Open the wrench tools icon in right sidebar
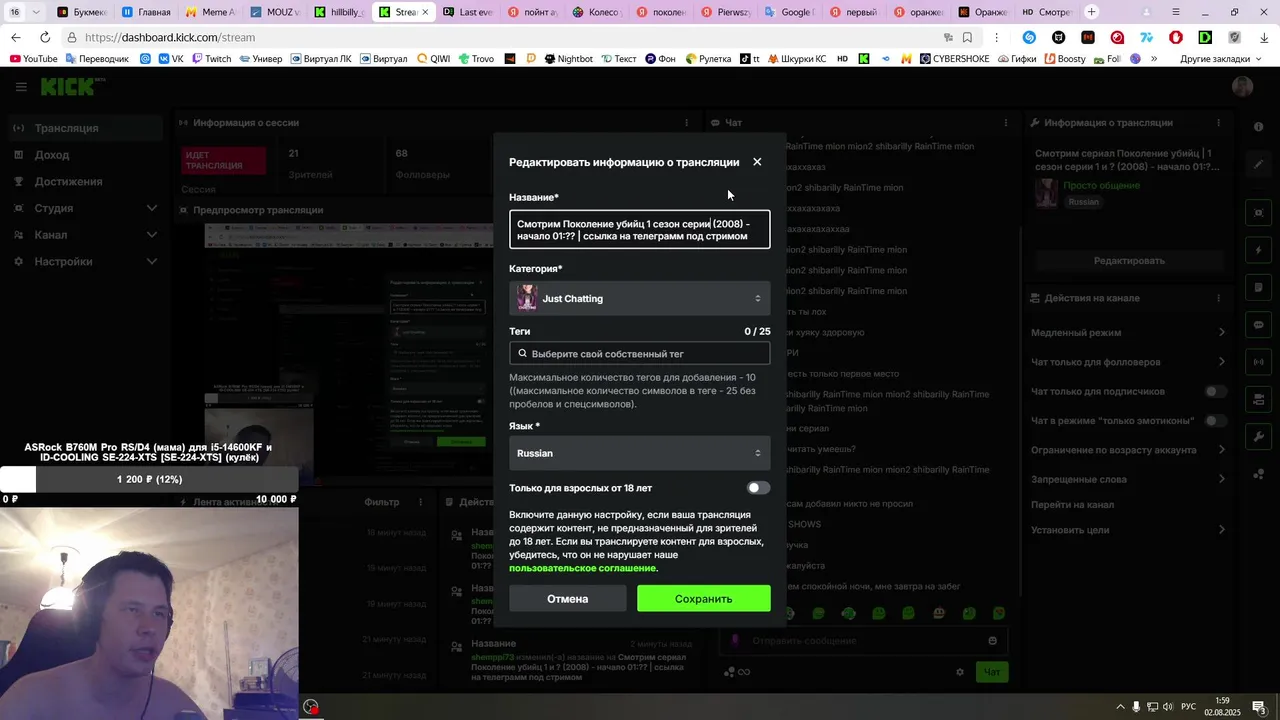 [1258, 437]
